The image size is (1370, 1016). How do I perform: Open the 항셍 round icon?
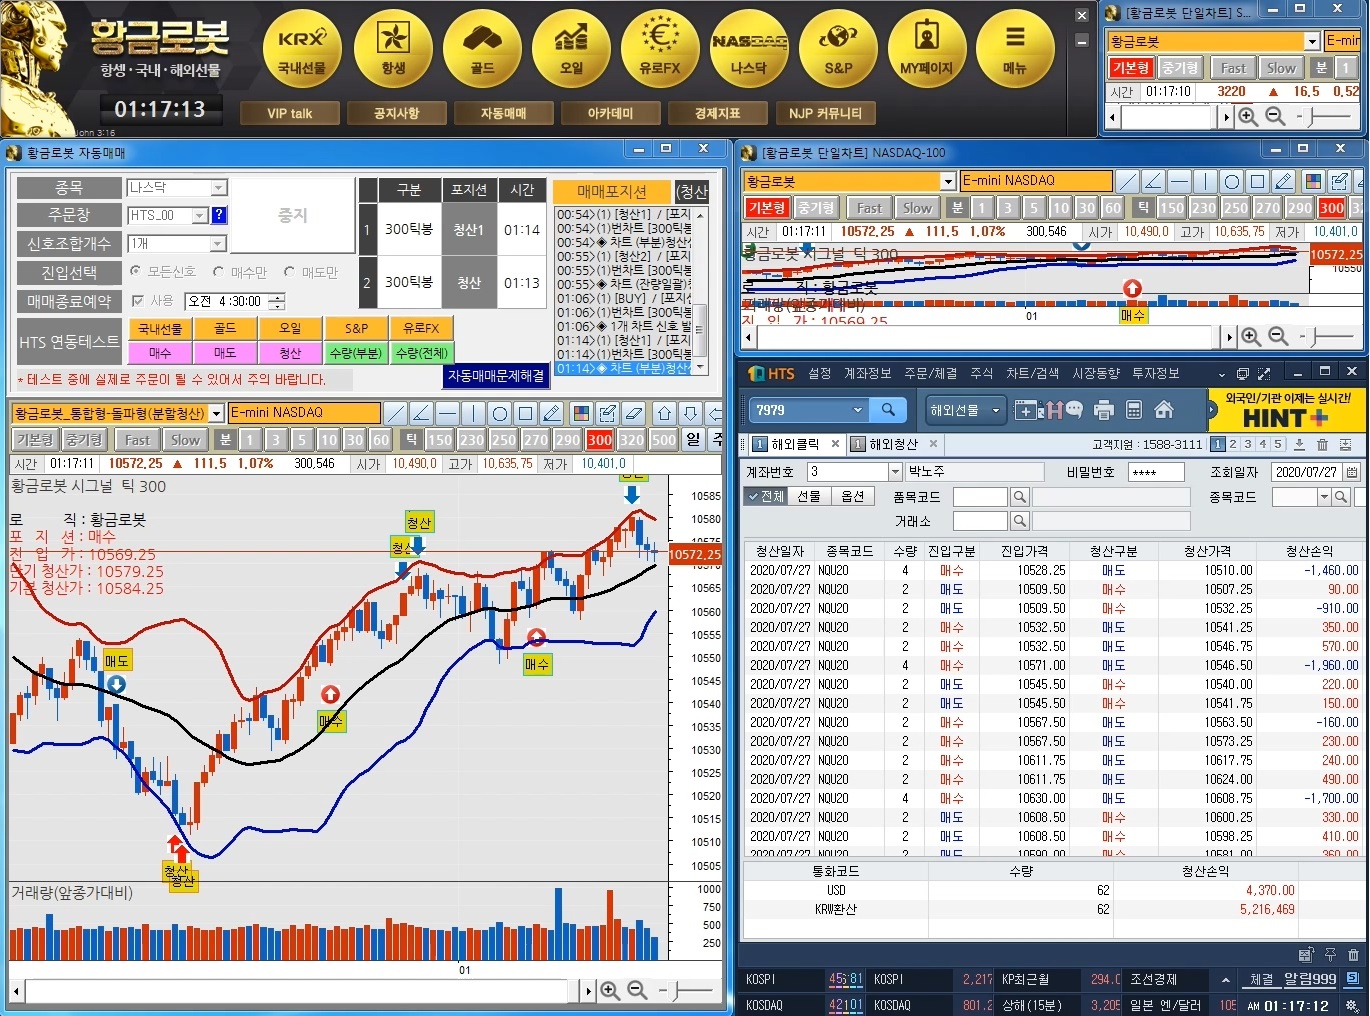click(393, 49)
